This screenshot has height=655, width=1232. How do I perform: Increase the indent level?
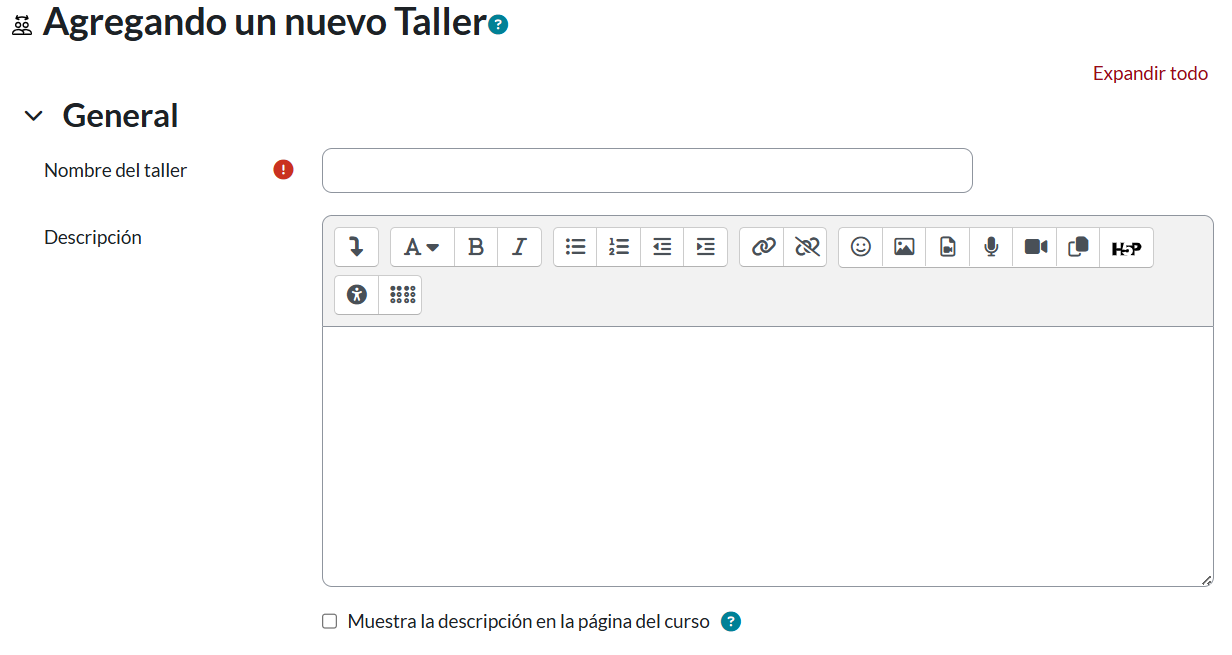click(705, 247)
